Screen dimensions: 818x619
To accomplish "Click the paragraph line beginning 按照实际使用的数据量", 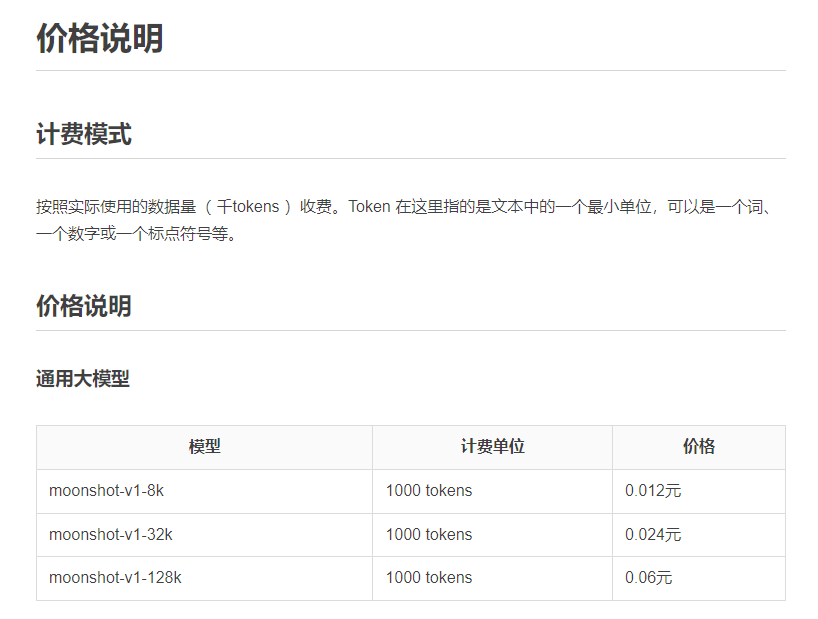I will [404, 207].
